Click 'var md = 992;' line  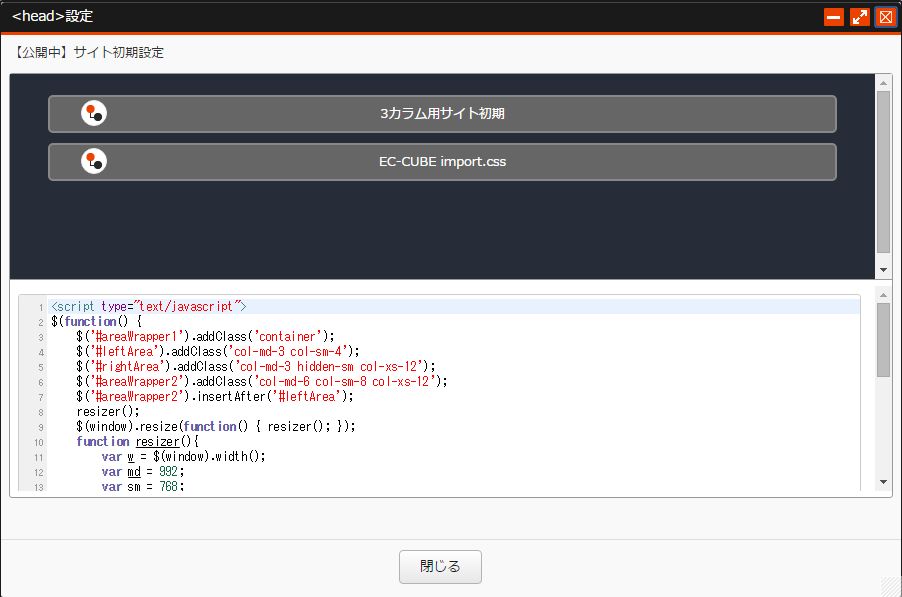point(143,471)
